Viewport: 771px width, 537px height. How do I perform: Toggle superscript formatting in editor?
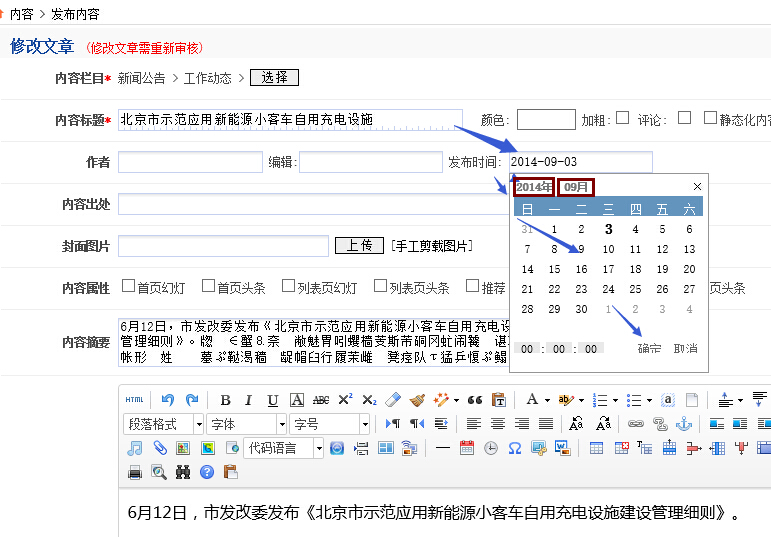345,400
